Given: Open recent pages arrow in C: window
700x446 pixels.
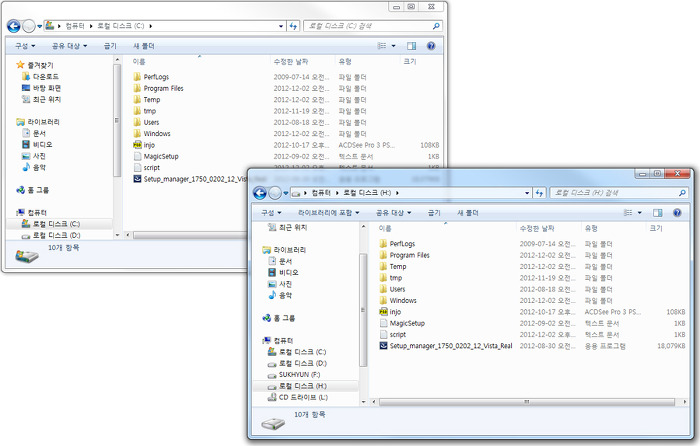Looking at the screenshot, I should coord(39,26).
